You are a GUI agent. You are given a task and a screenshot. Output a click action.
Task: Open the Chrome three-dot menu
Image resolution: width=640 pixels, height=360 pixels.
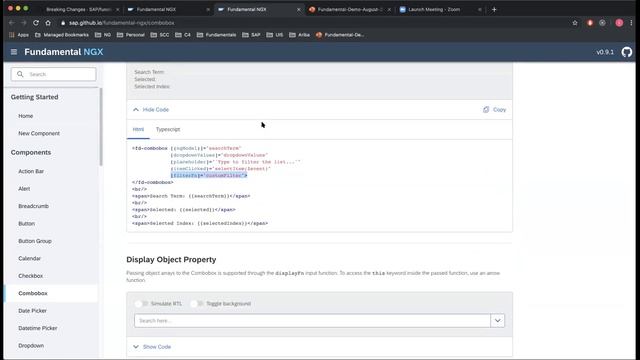pos(631,23)
